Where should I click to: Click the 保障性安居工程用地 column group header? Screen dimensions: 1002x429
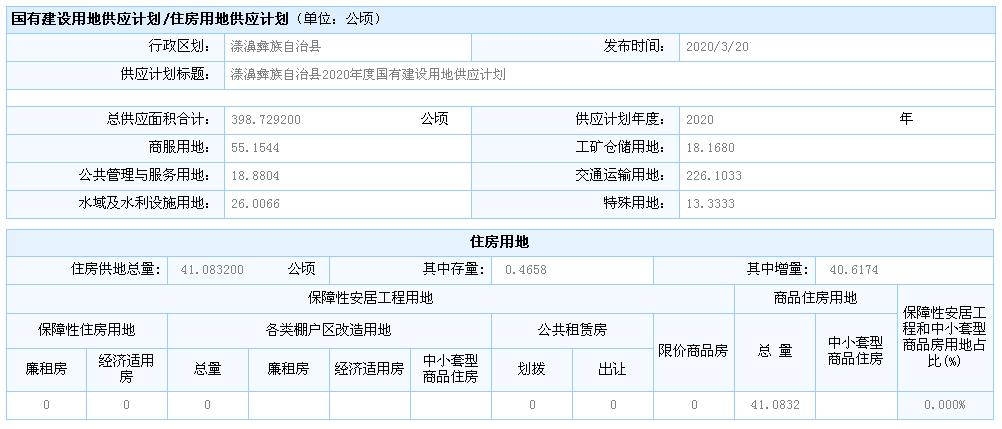point(370,298)
